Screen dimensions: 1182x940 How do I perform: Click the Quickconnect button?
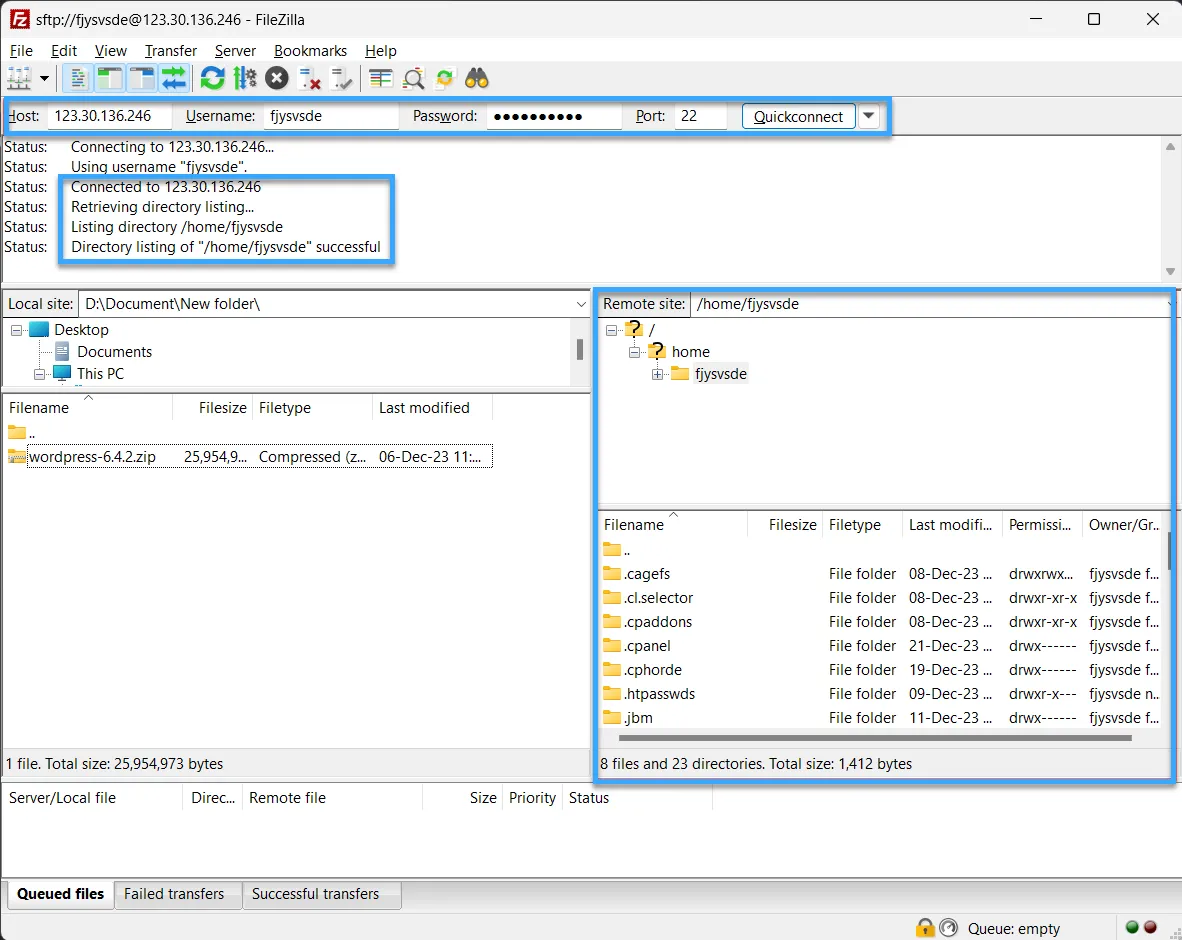pyautogui.click(x=798, y=116)
